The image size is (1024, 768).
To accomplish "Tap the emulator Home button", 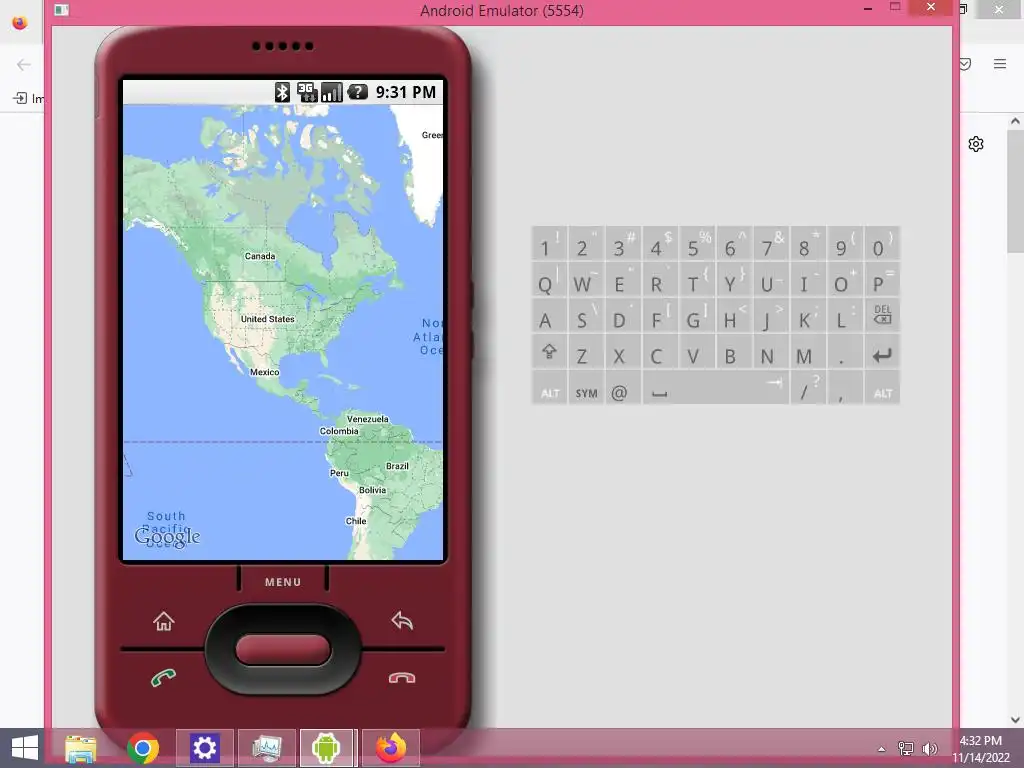I will click(163, 620).
